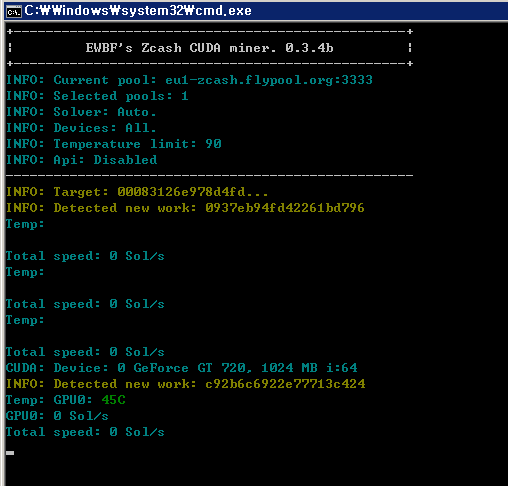This screenshot has width=508, height=486.
Task: Click the blinking cursor at the prompt bottom
Action: tap(10, 453)
